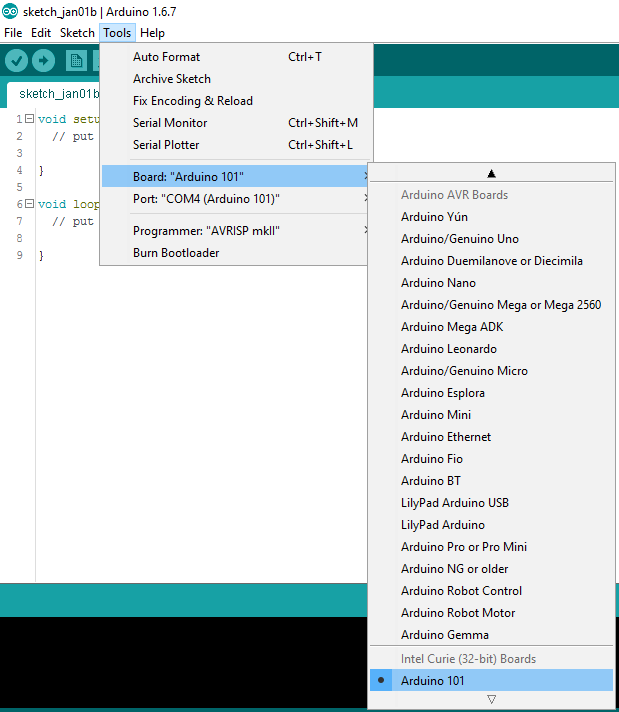Image resolution: width=619 pixels, height=712 pixels.
Task: Open the Help menu
Action: pos(152,33)
